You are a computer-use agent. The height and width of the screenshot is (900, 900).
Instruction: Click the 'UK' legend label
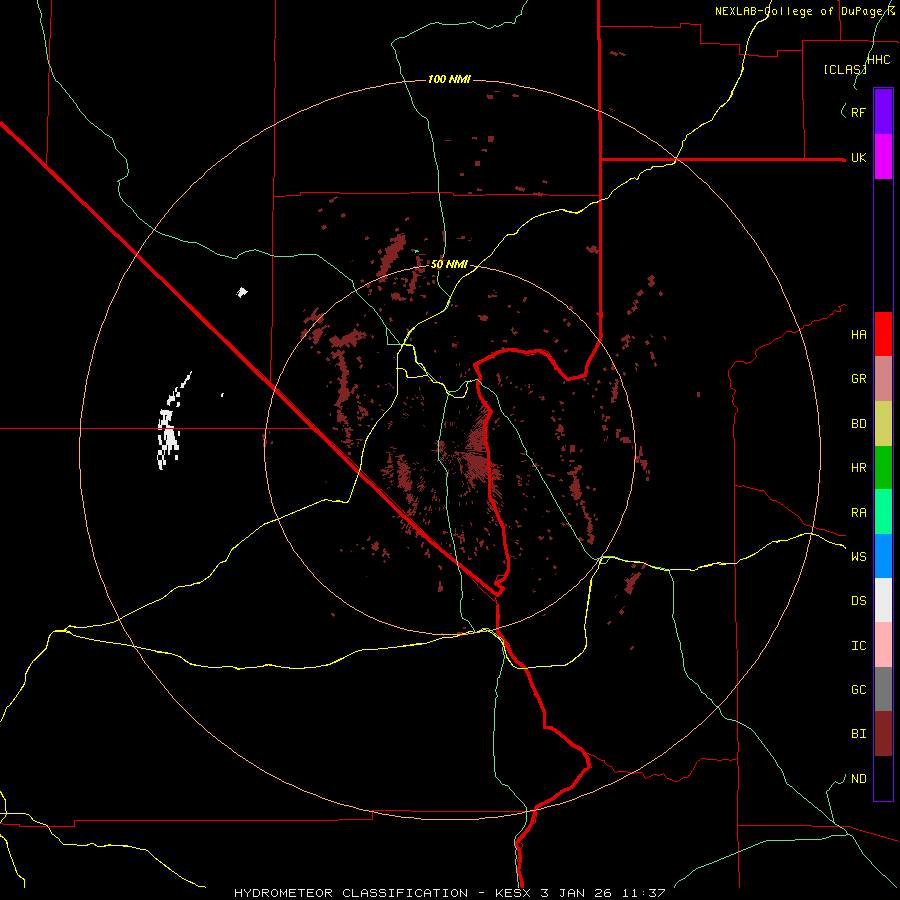pos(858,157)
